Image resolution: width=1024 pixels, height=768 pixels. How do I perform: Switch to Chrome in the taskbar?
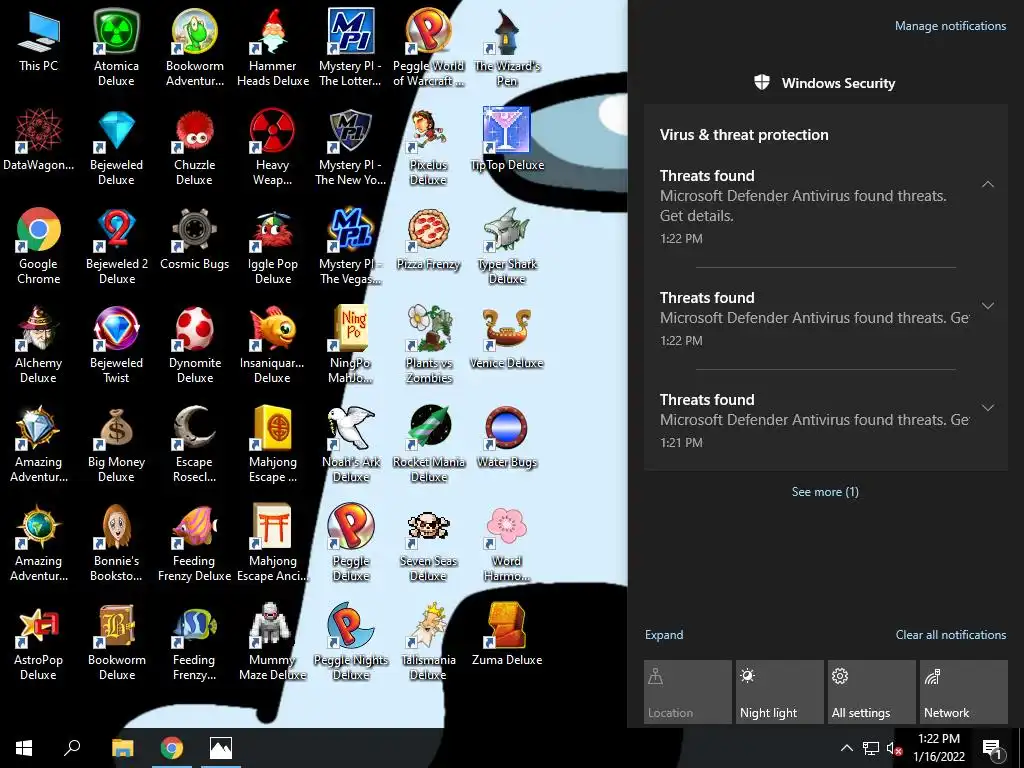coord(172,748)
